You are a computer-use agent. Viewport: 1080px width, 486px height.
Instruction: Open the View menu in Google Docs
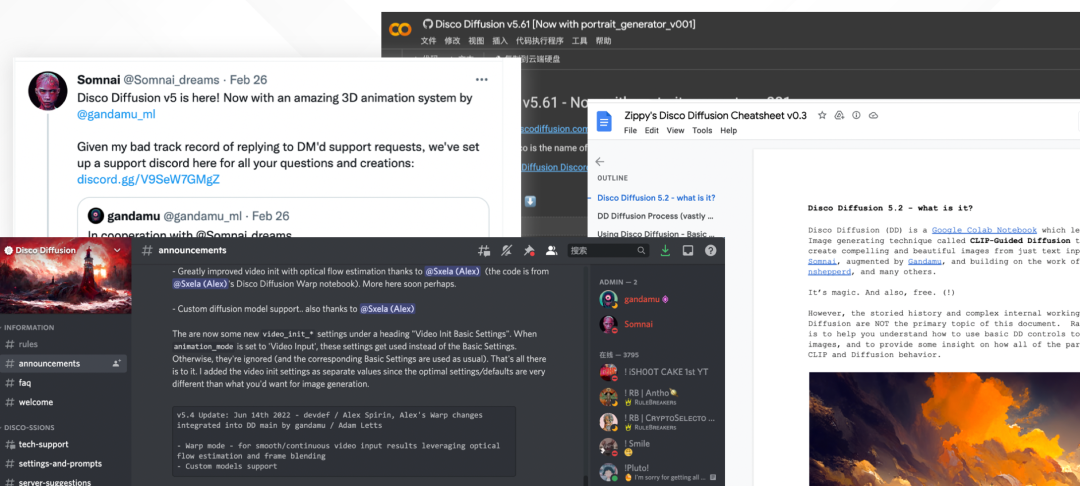(x=675, y=130)
